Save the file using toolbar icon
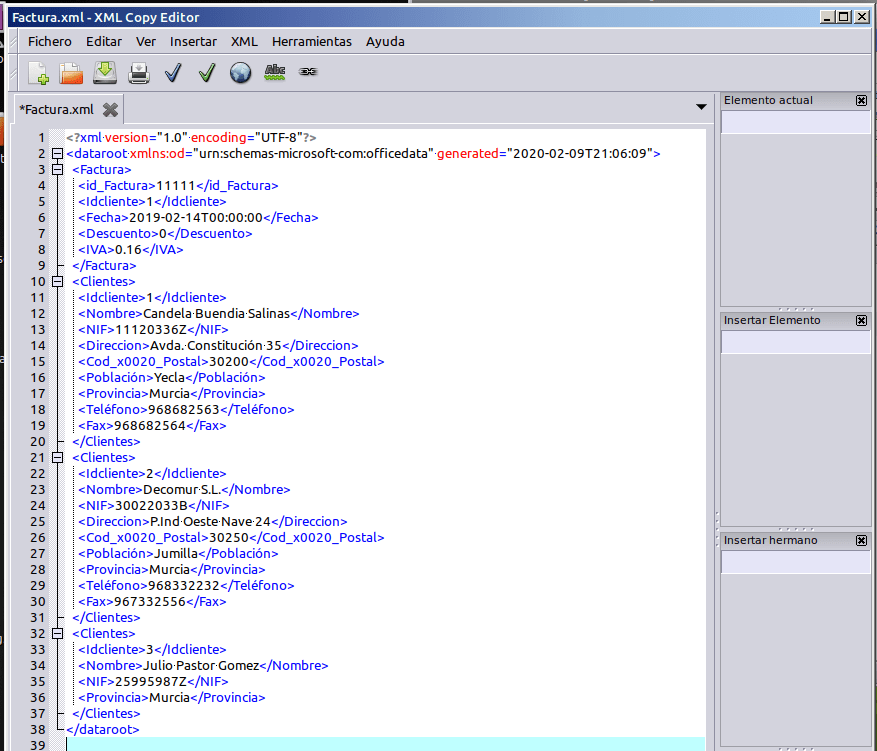This screenshot has width=877, height=751. tap(105, 72)
